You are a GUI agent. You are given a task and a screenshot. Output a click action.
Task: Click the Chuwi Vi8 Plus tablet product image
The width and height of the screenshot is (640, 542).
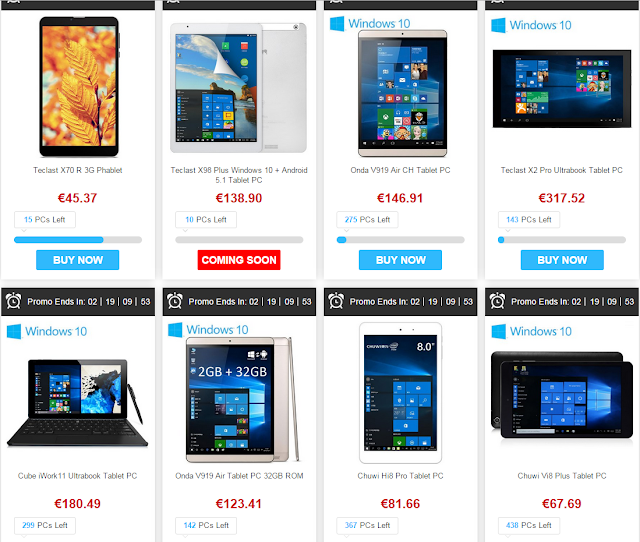click(x=562, y=395)
